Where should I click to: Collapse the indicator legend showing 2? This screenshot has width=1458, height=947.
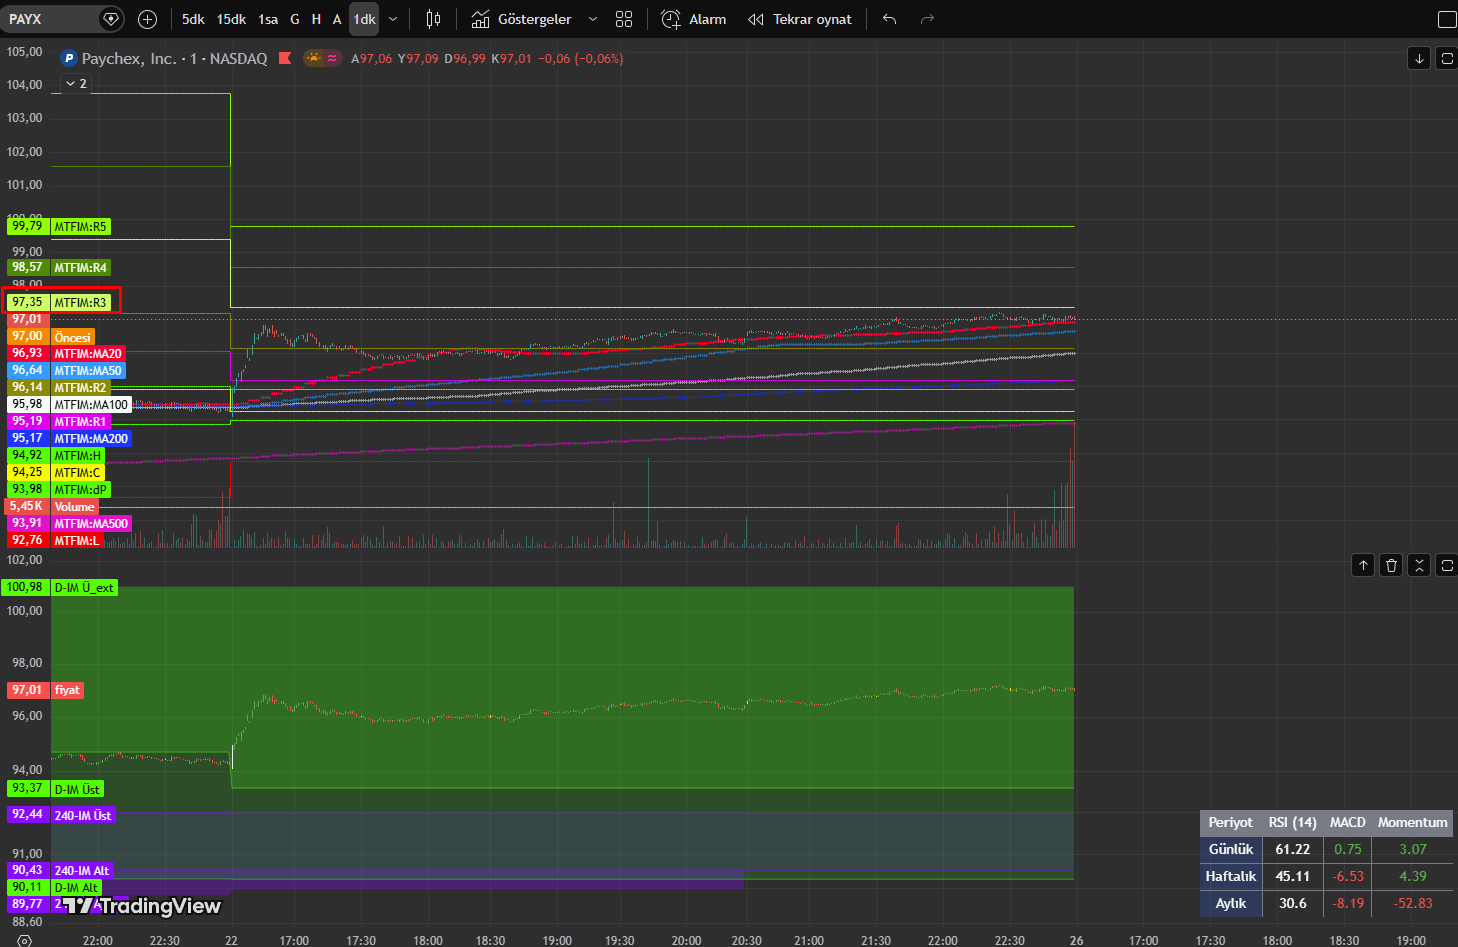coord(76,84)
